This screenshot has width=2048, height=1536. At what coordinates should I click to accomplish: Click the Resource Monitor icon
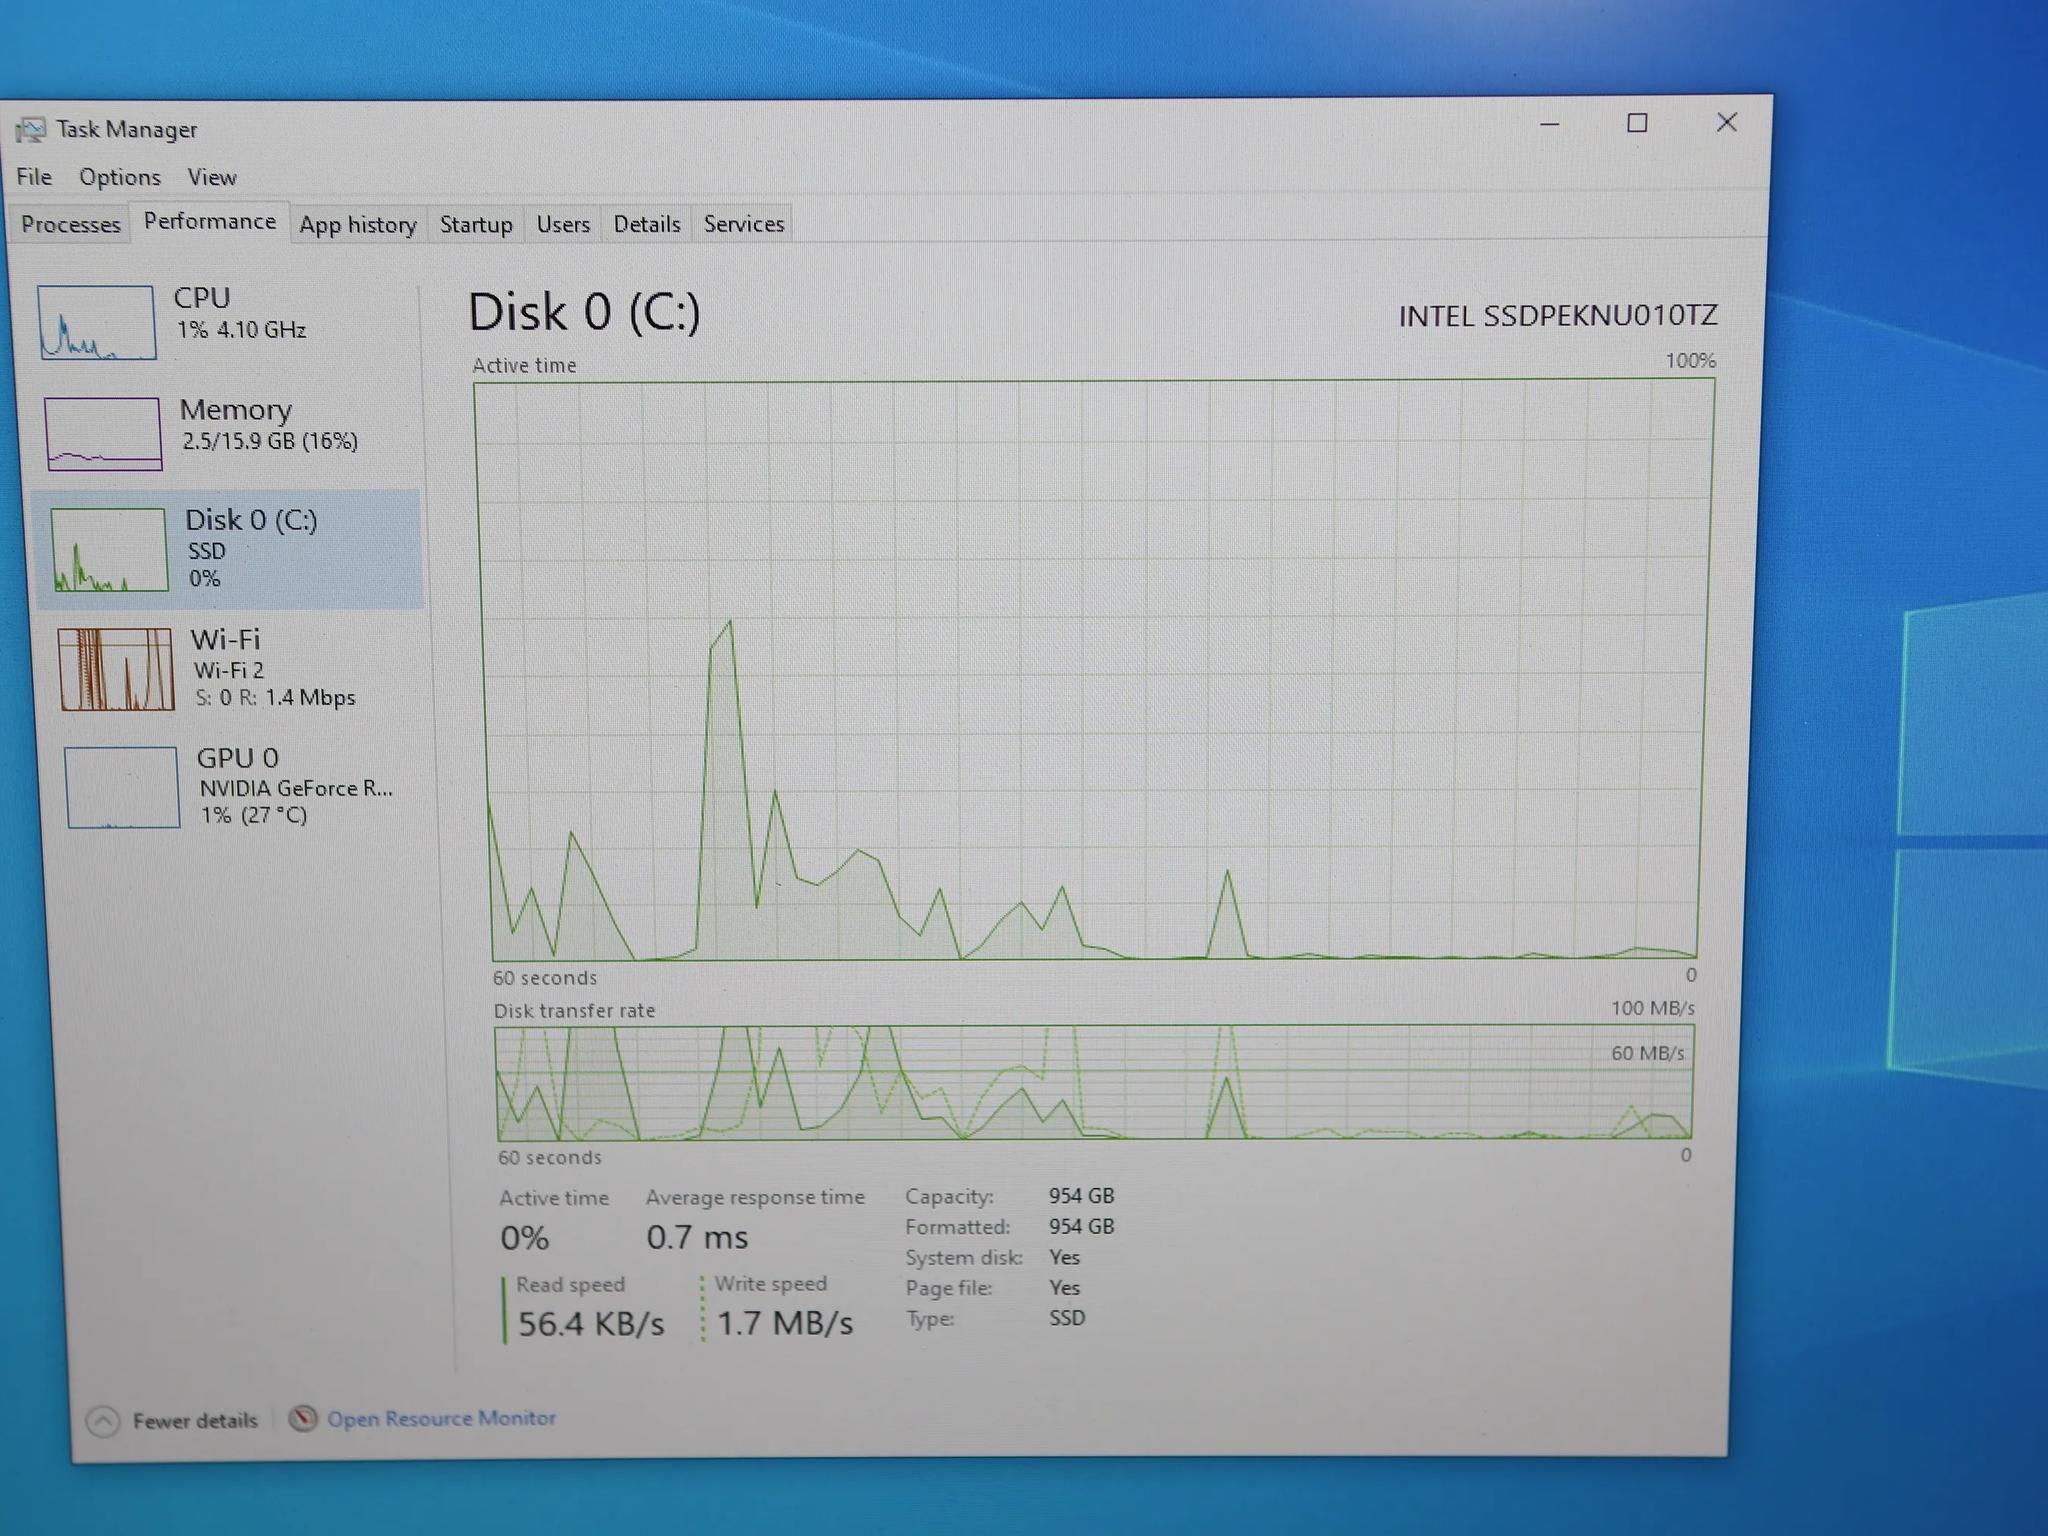coord(303,1418)
